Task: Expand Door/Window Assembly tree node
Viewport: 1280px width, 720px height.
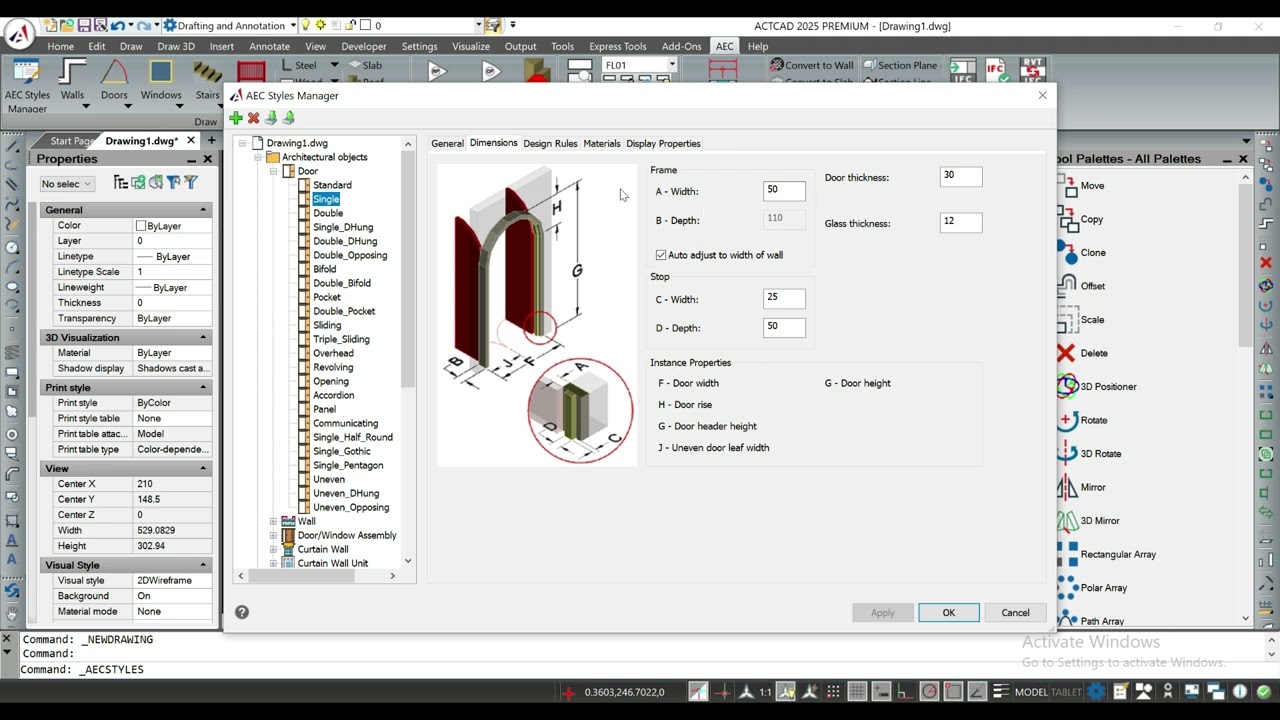Action: pos(273,535)
